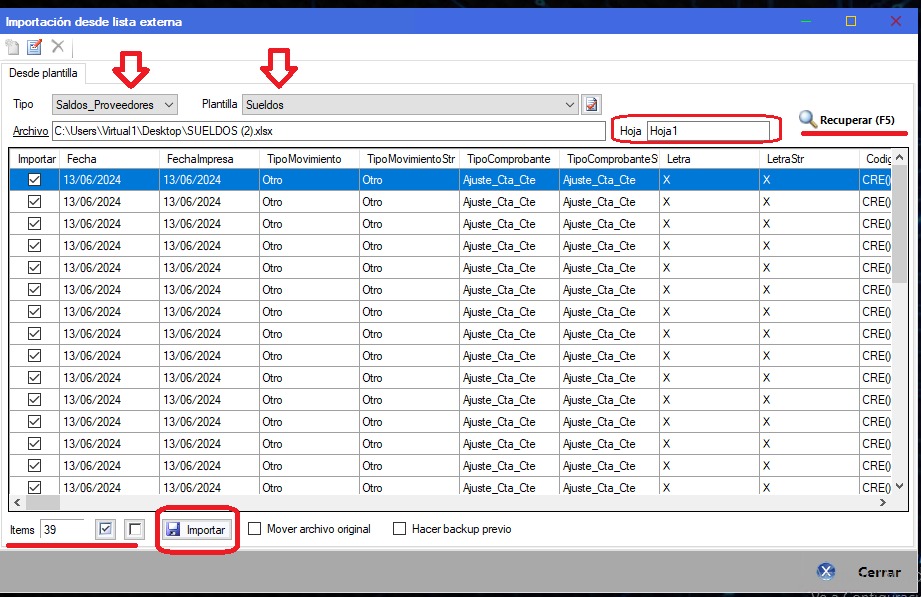
Task: Enable Mover archivo original checkbox
Action: (255, 529)
